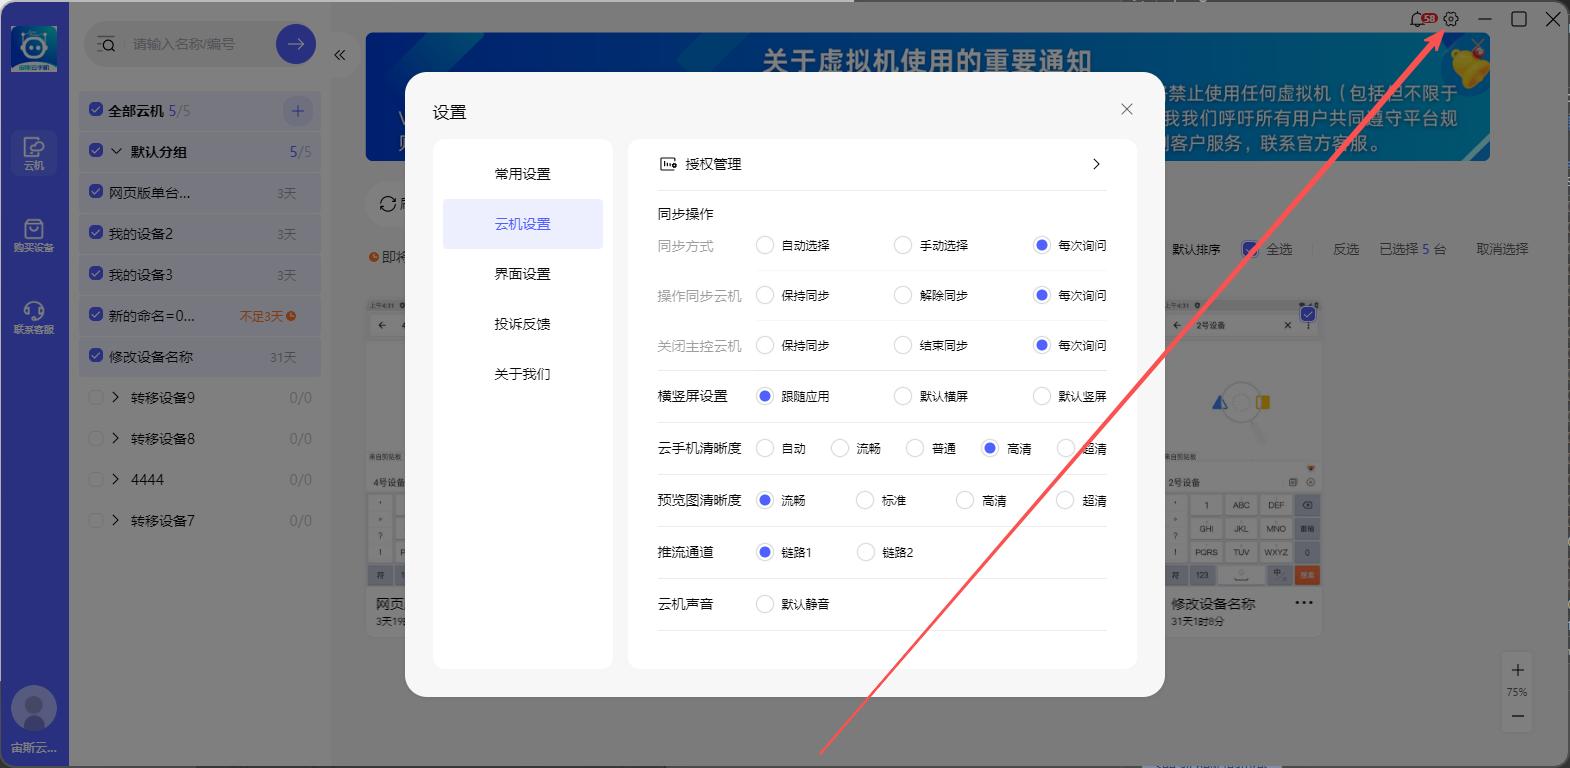Click the 授权管理 row label
1570x768 pixels.
click(x=713, y=164)
